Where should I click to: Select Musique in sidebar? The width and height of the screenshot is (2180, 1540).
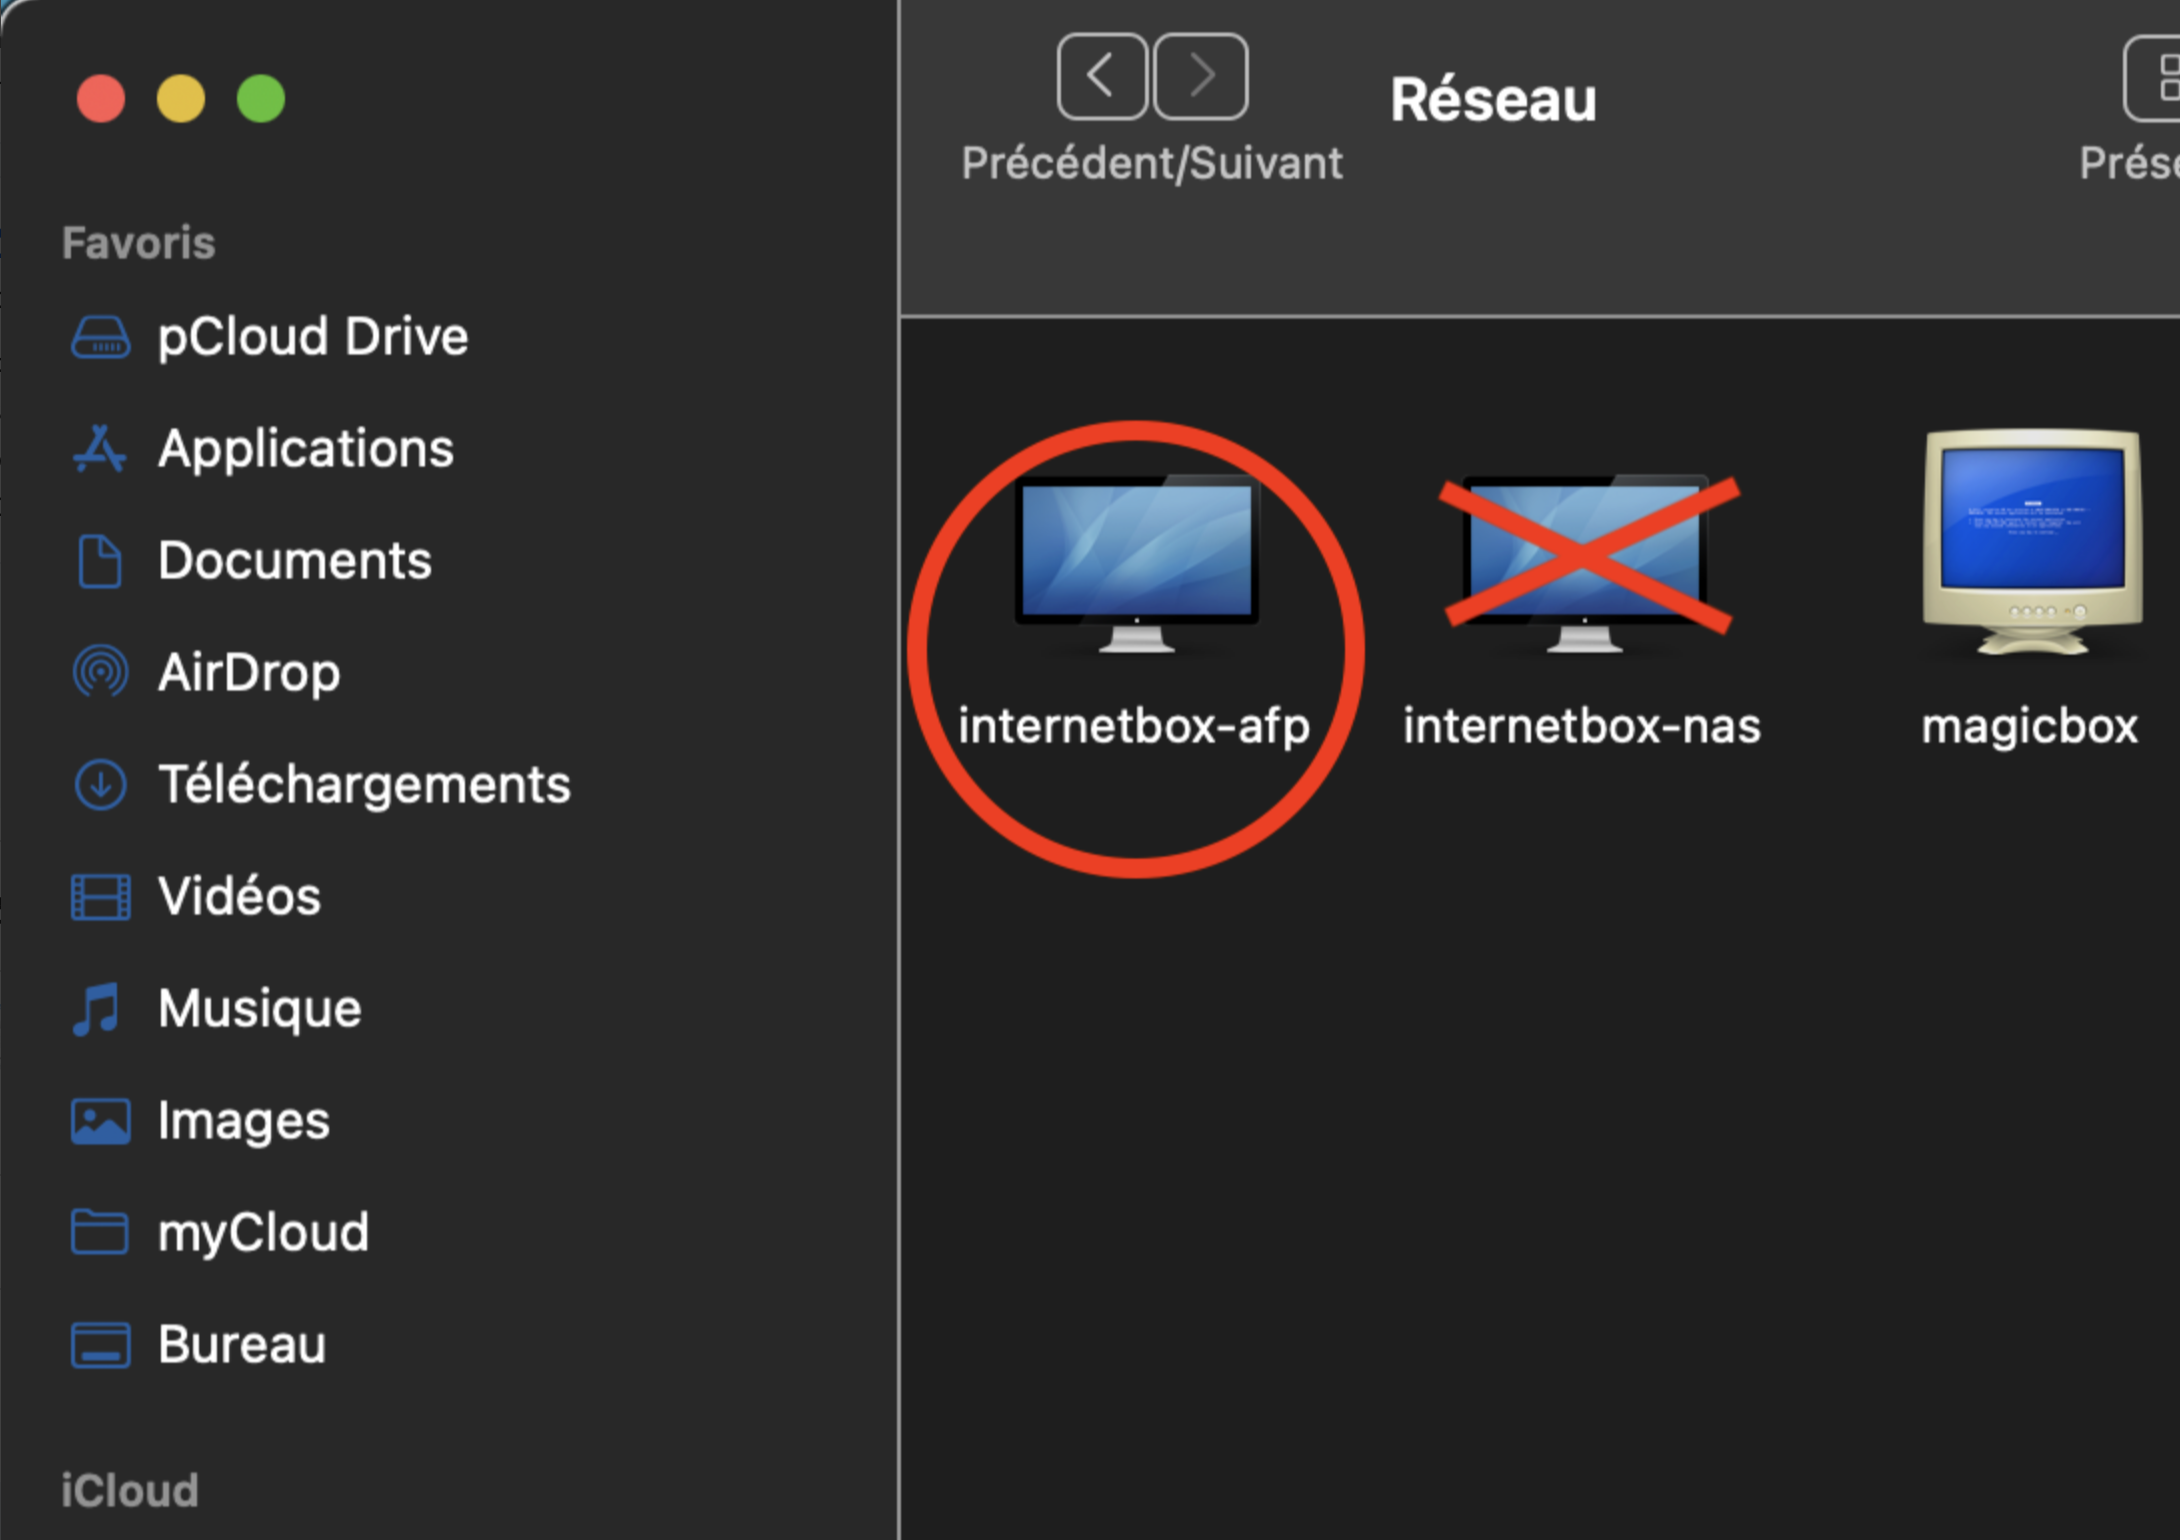258,1009
